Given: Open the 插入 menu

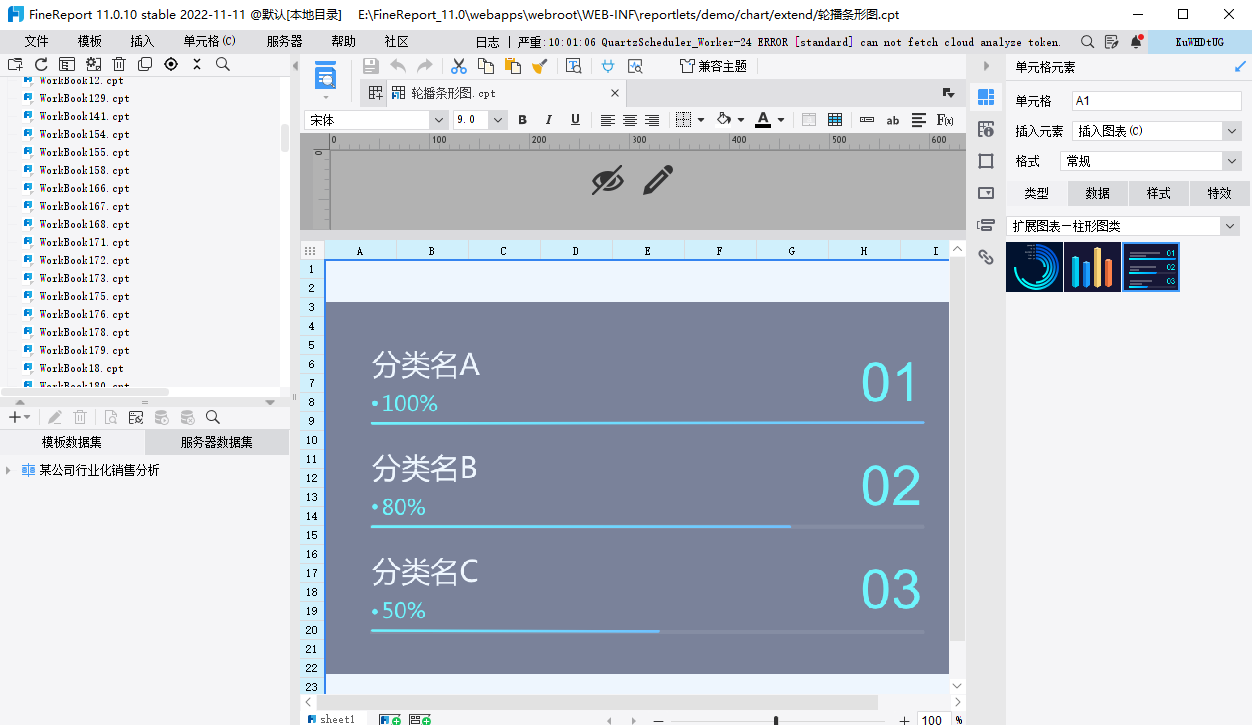Looking at the screenshot, I should [x=143, y=41].
